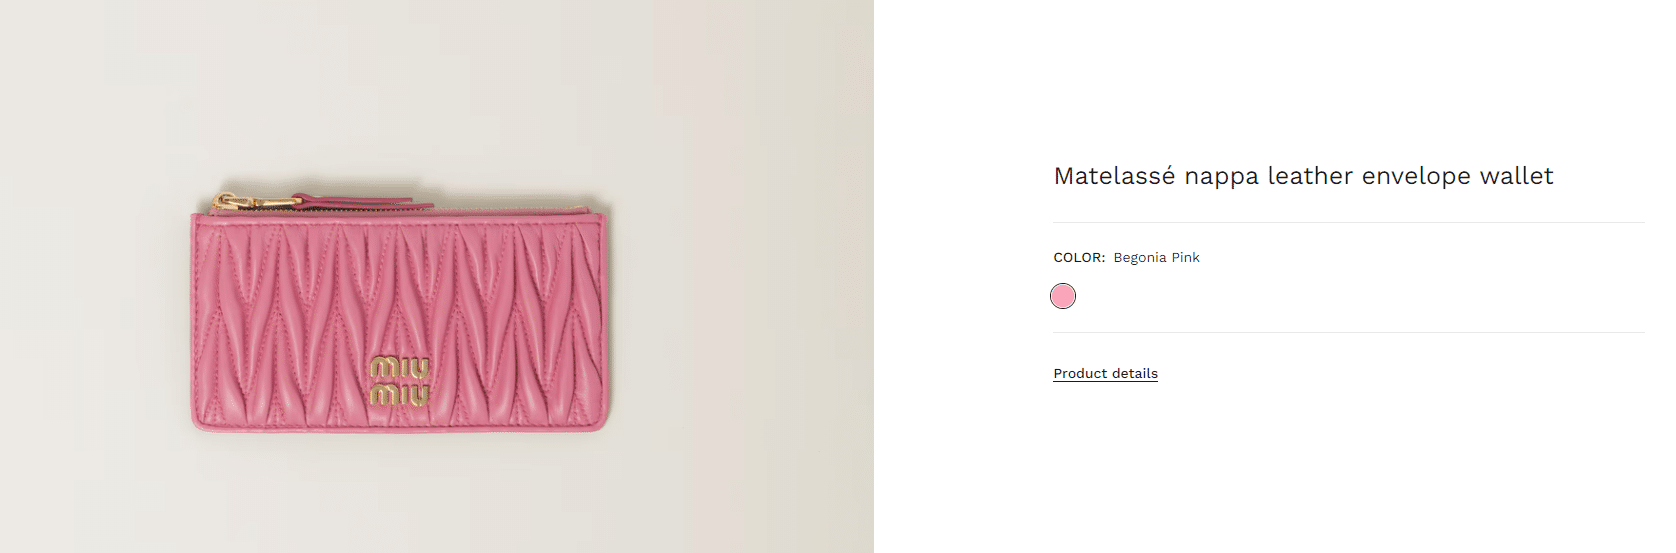
Task: Click the gold Miu Miu logo on wallet
Action: [400, 381]
